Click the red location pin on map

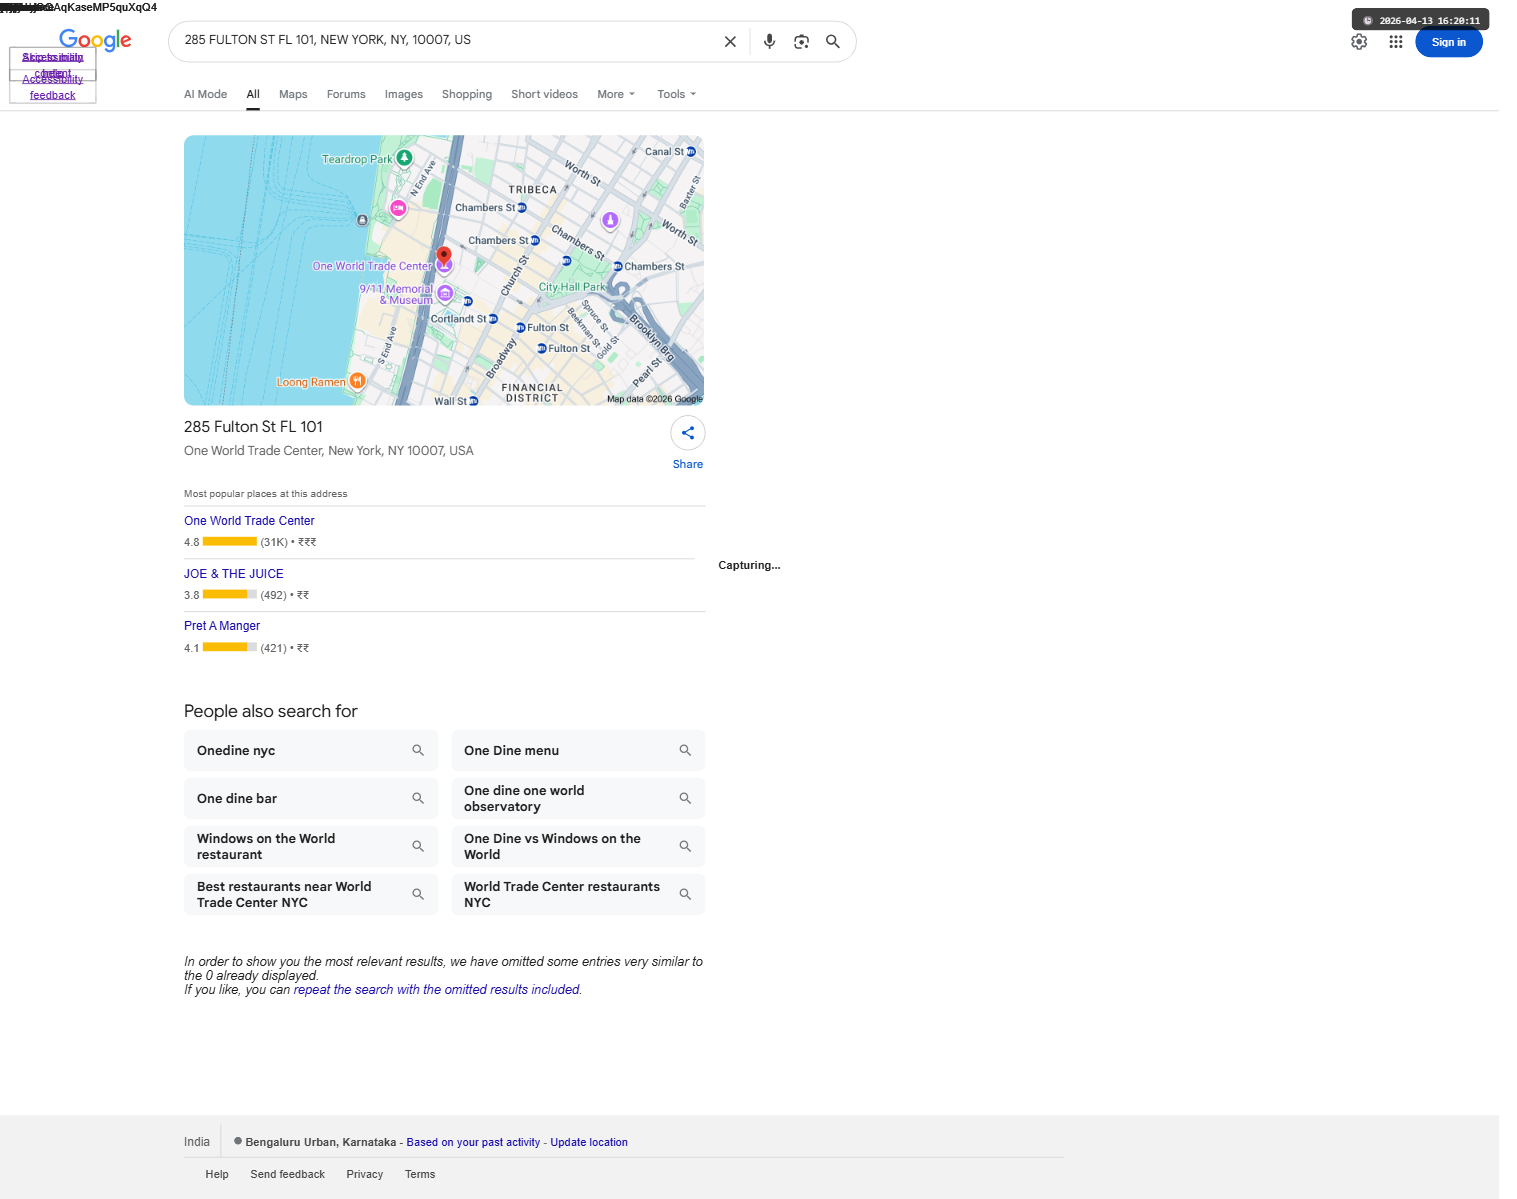(x=444, y=256)
